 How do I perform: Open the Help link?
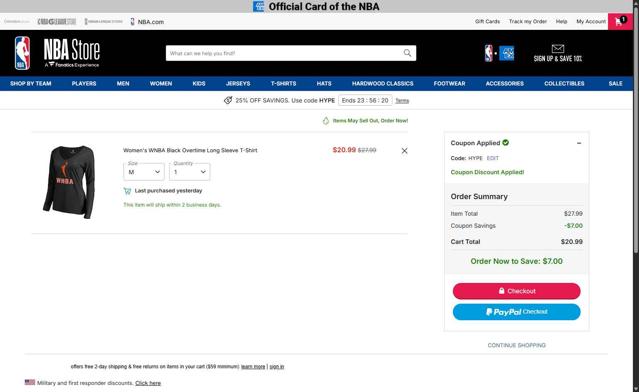(x=561, y=22)
